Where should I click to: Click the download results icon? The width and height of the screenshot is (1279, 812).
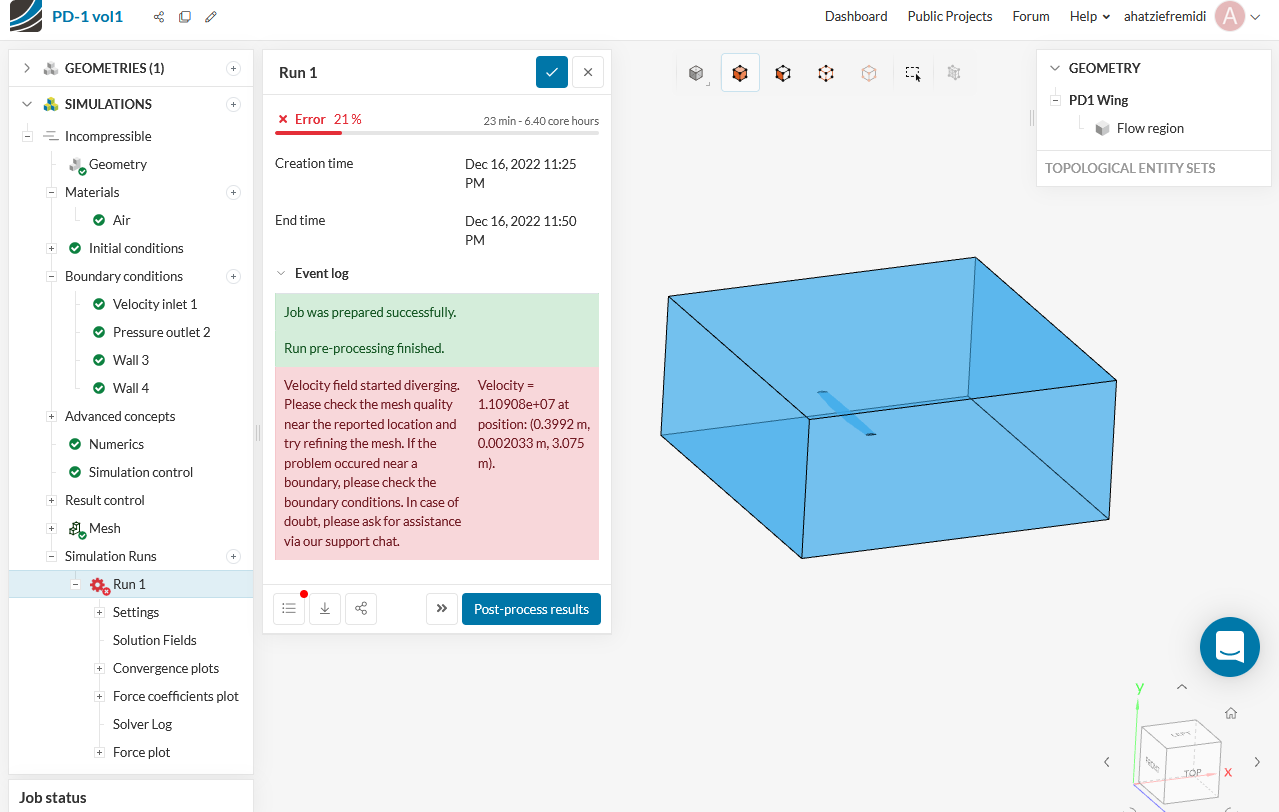(x=324, y=608)
